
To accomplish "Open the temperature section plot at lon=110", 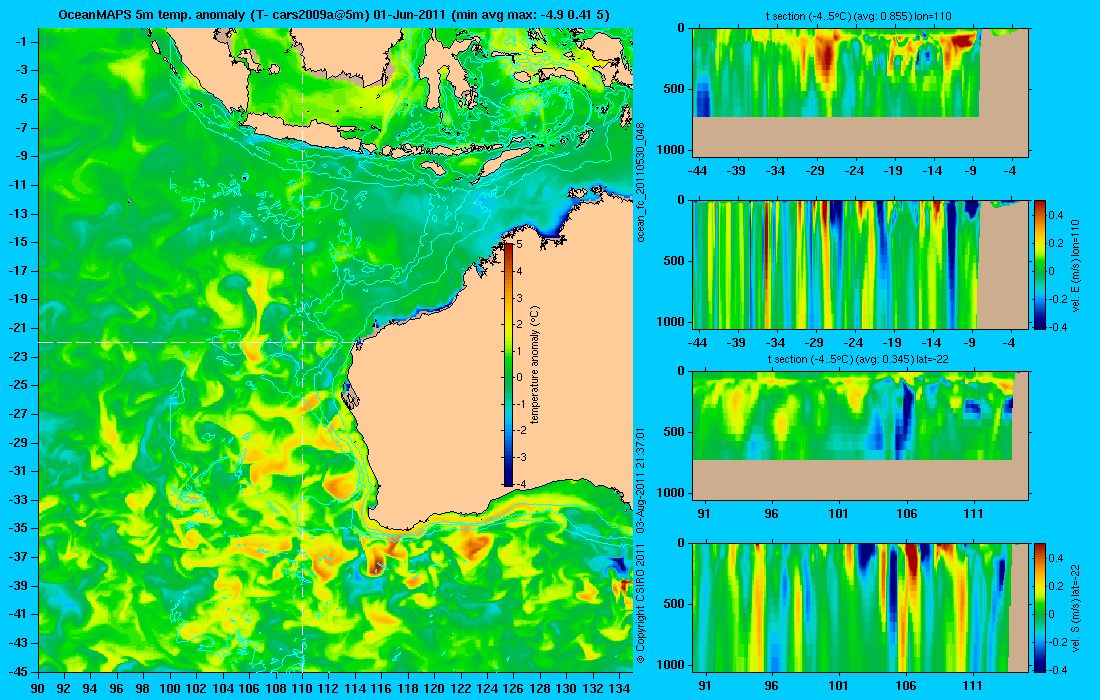I will (x=861, y=92).
